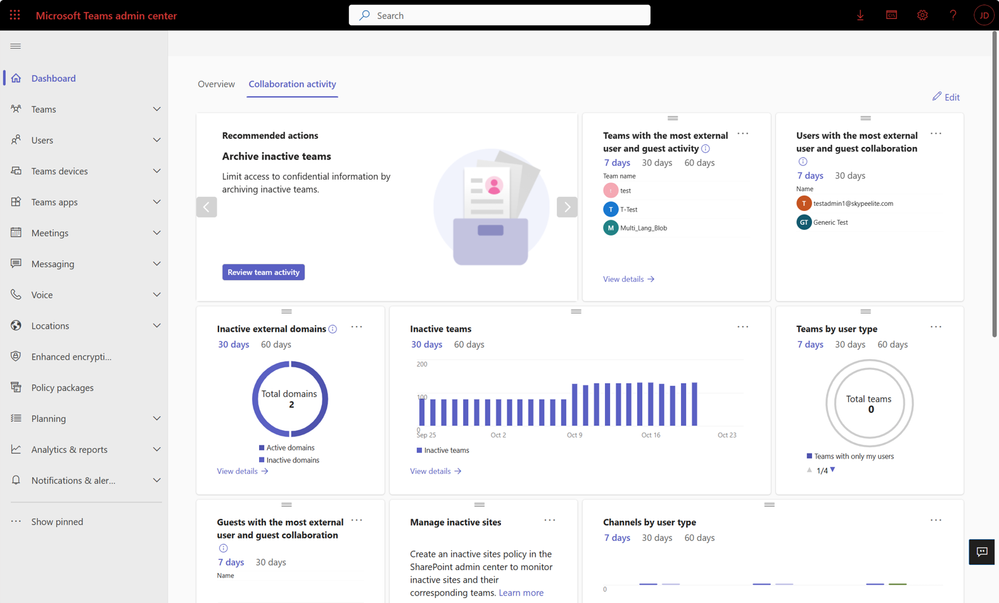Click the Planning list icon
The image size is (999, 603).
click(16, 418)
